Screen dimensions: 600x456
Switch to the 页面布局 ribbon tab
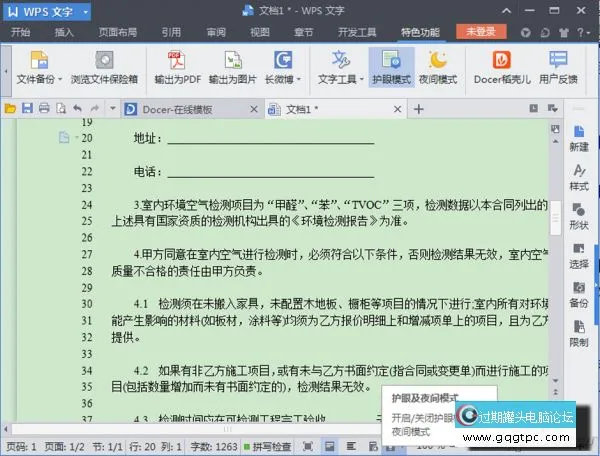coord(118,32)
